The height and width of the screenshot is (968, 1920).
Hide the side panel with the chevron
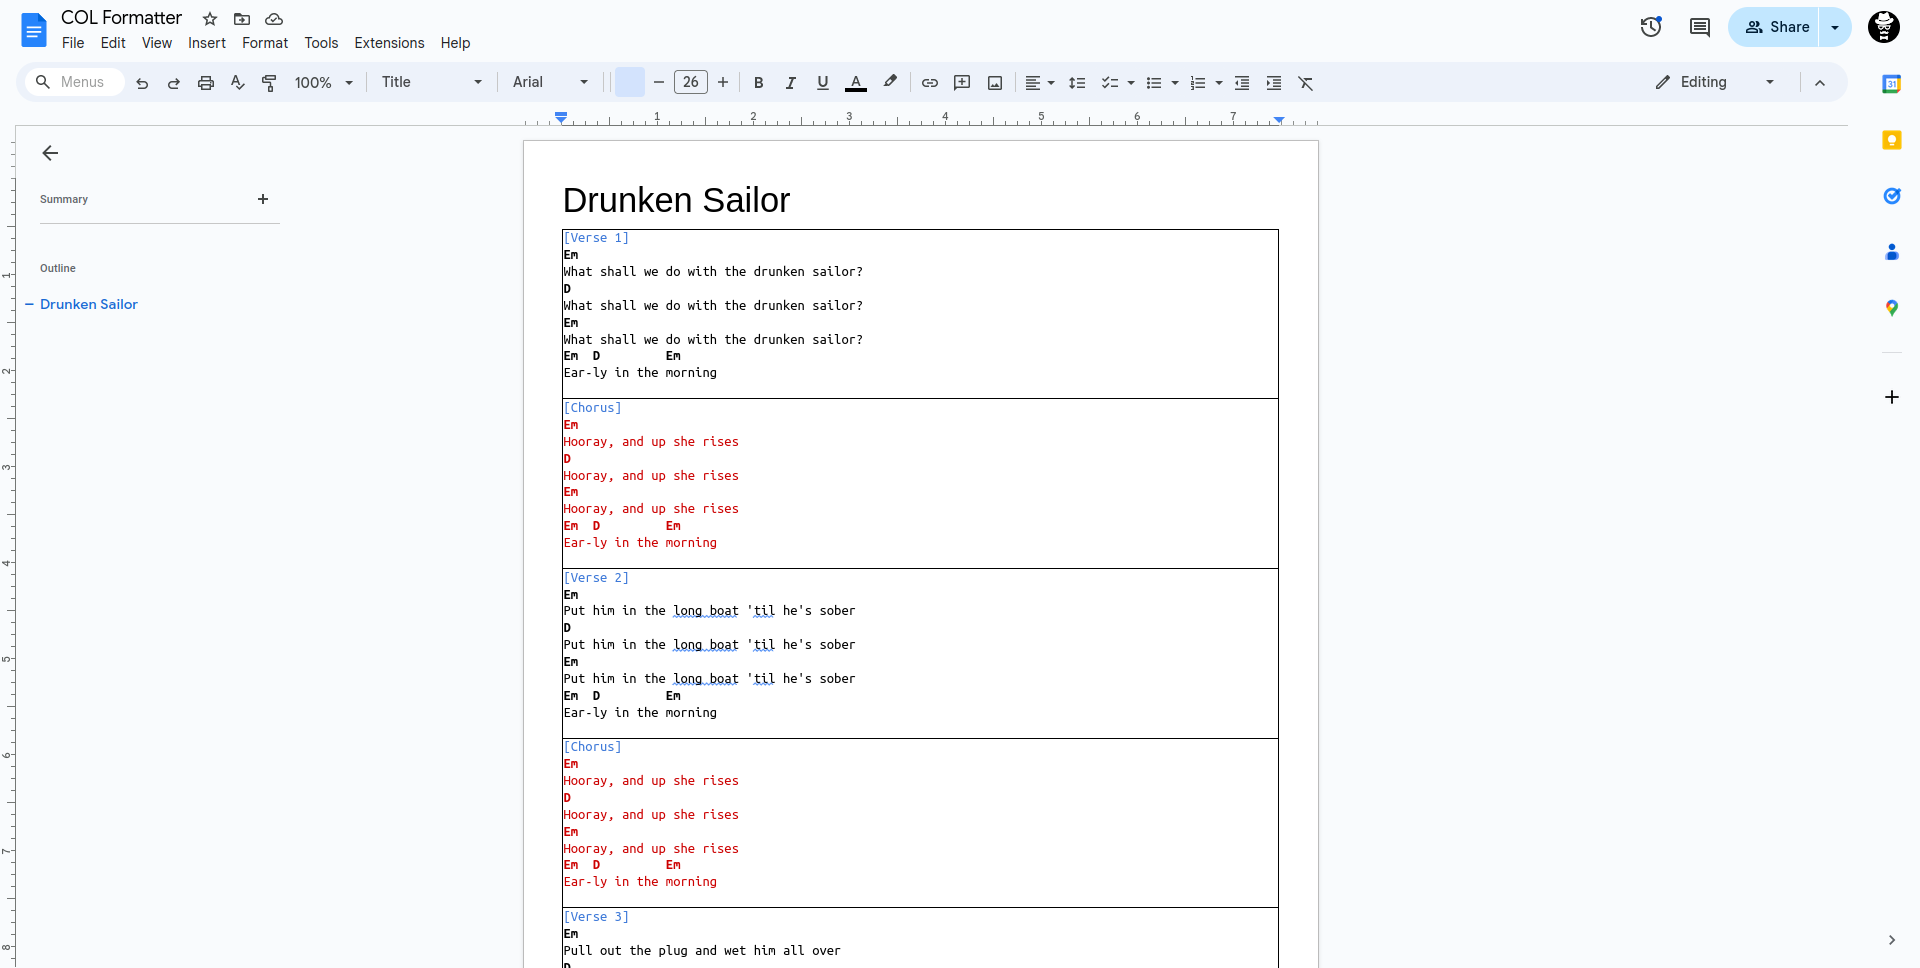point(1892,940)
